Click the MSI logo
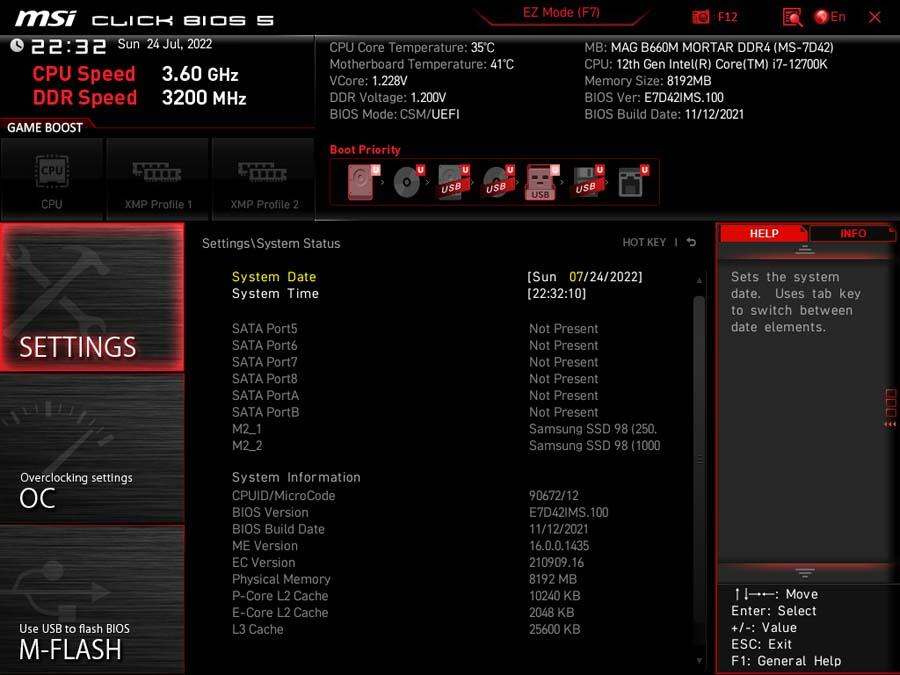This screenshot has height=675, width=900. [x=46, y=18]
